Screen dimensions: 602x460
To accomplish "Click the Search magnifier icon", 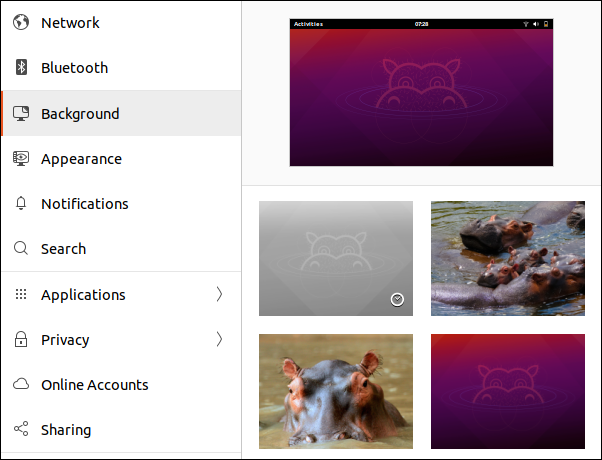I will [20, 249].
